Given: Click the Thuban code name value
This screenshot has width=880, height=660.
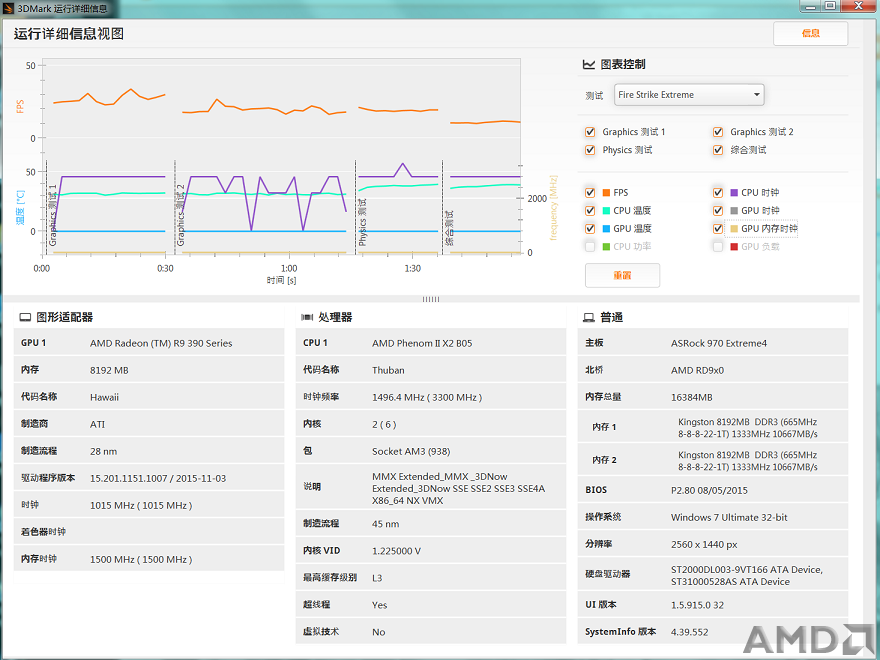Looking at the screenshot, I should pos(388,370).
